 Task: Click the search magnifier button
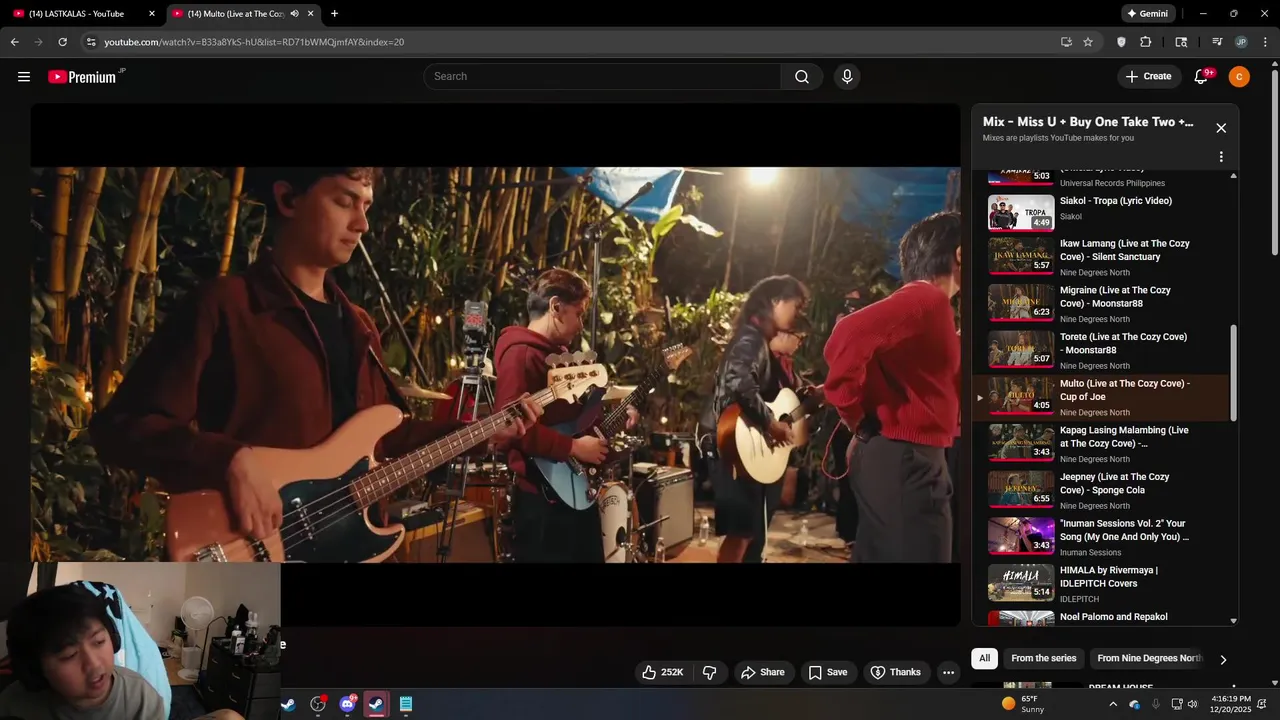(x=802, y=77)
